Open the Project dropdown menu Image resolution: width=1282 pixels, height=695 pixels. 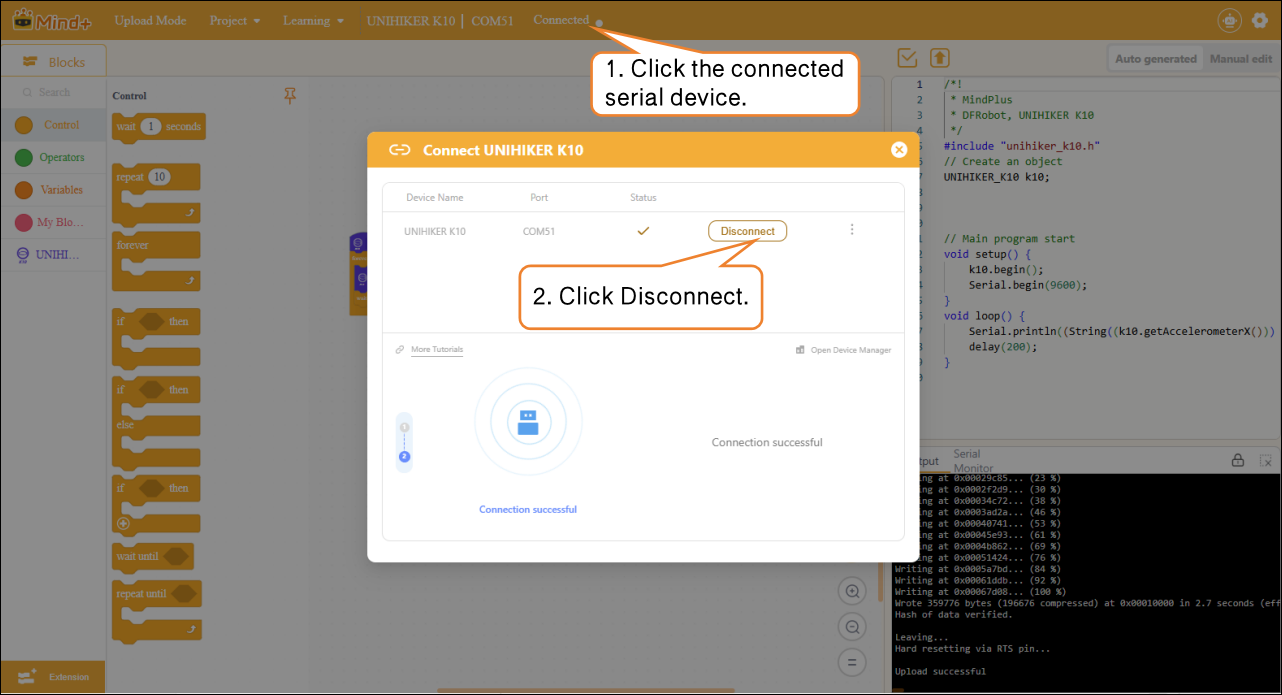point(235,21)
